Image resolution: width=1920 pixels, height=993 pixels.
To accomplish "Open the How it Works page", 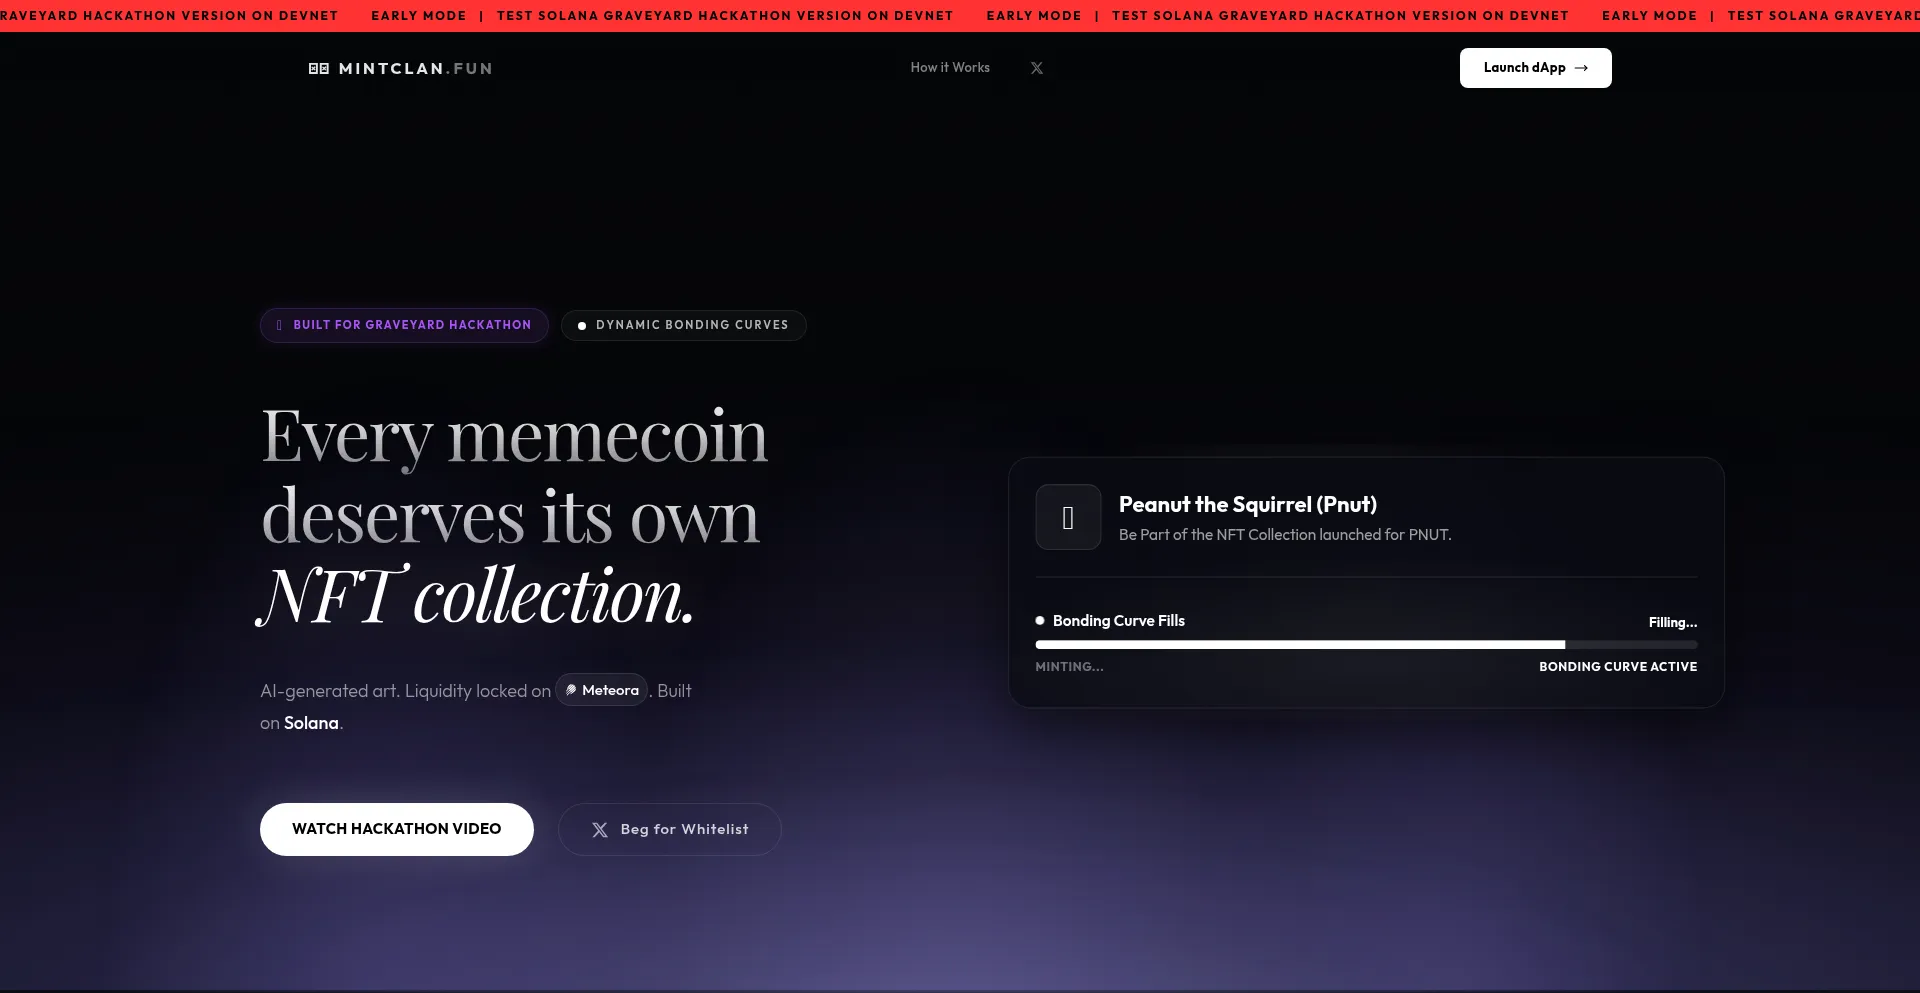I will coord(950,68).
